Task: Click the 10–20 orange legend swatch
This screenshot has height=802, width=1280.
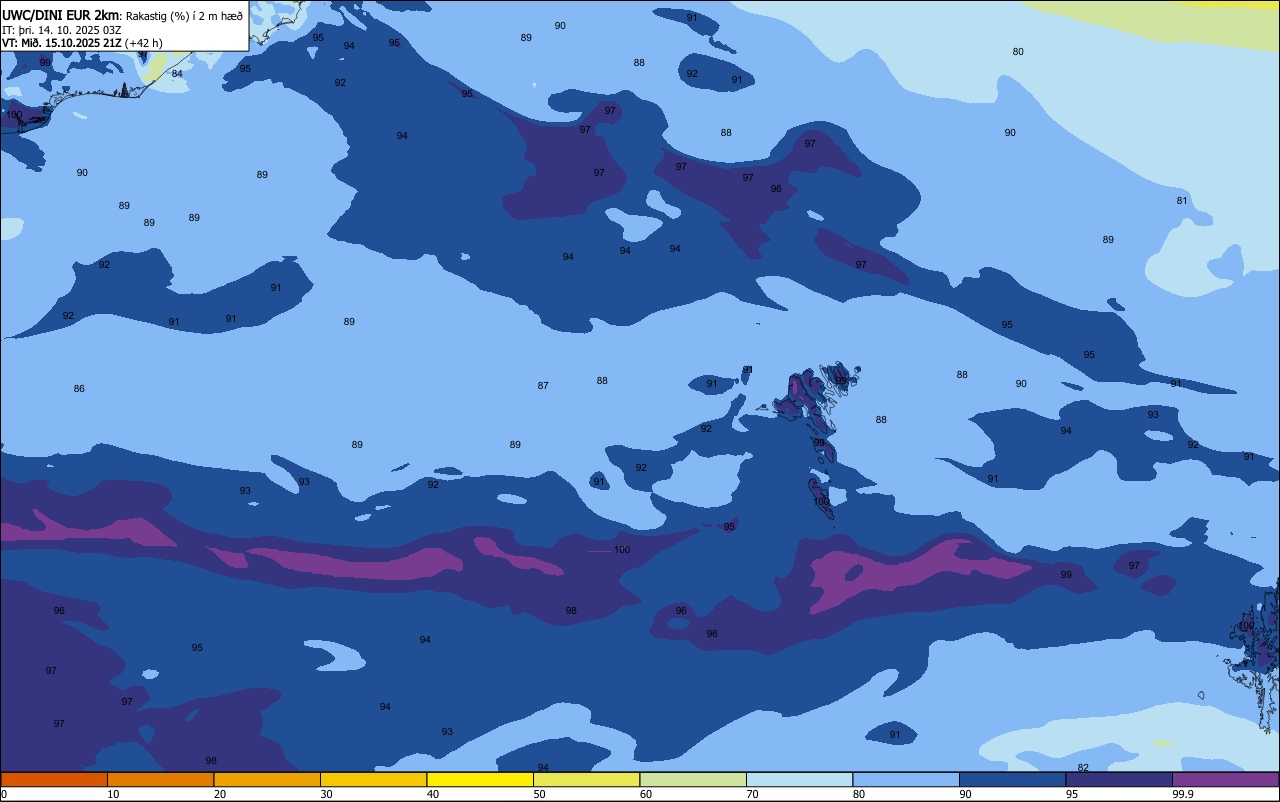Action: coord(160,779)
